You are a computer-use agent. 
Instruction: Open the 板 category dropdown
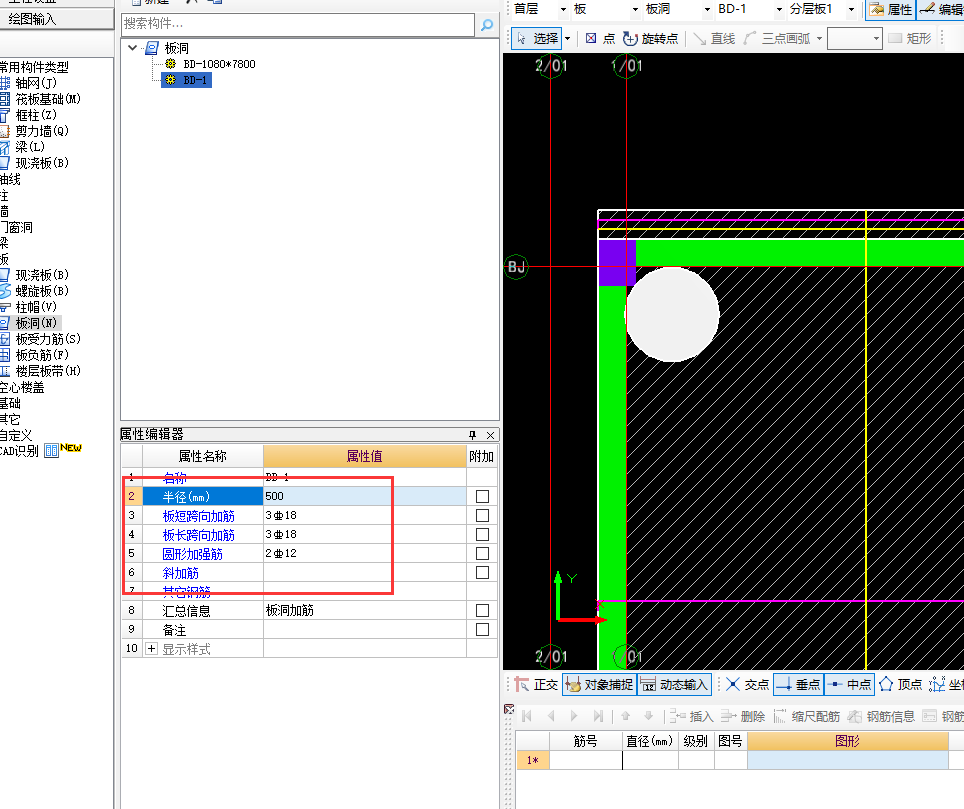[635, 9]
